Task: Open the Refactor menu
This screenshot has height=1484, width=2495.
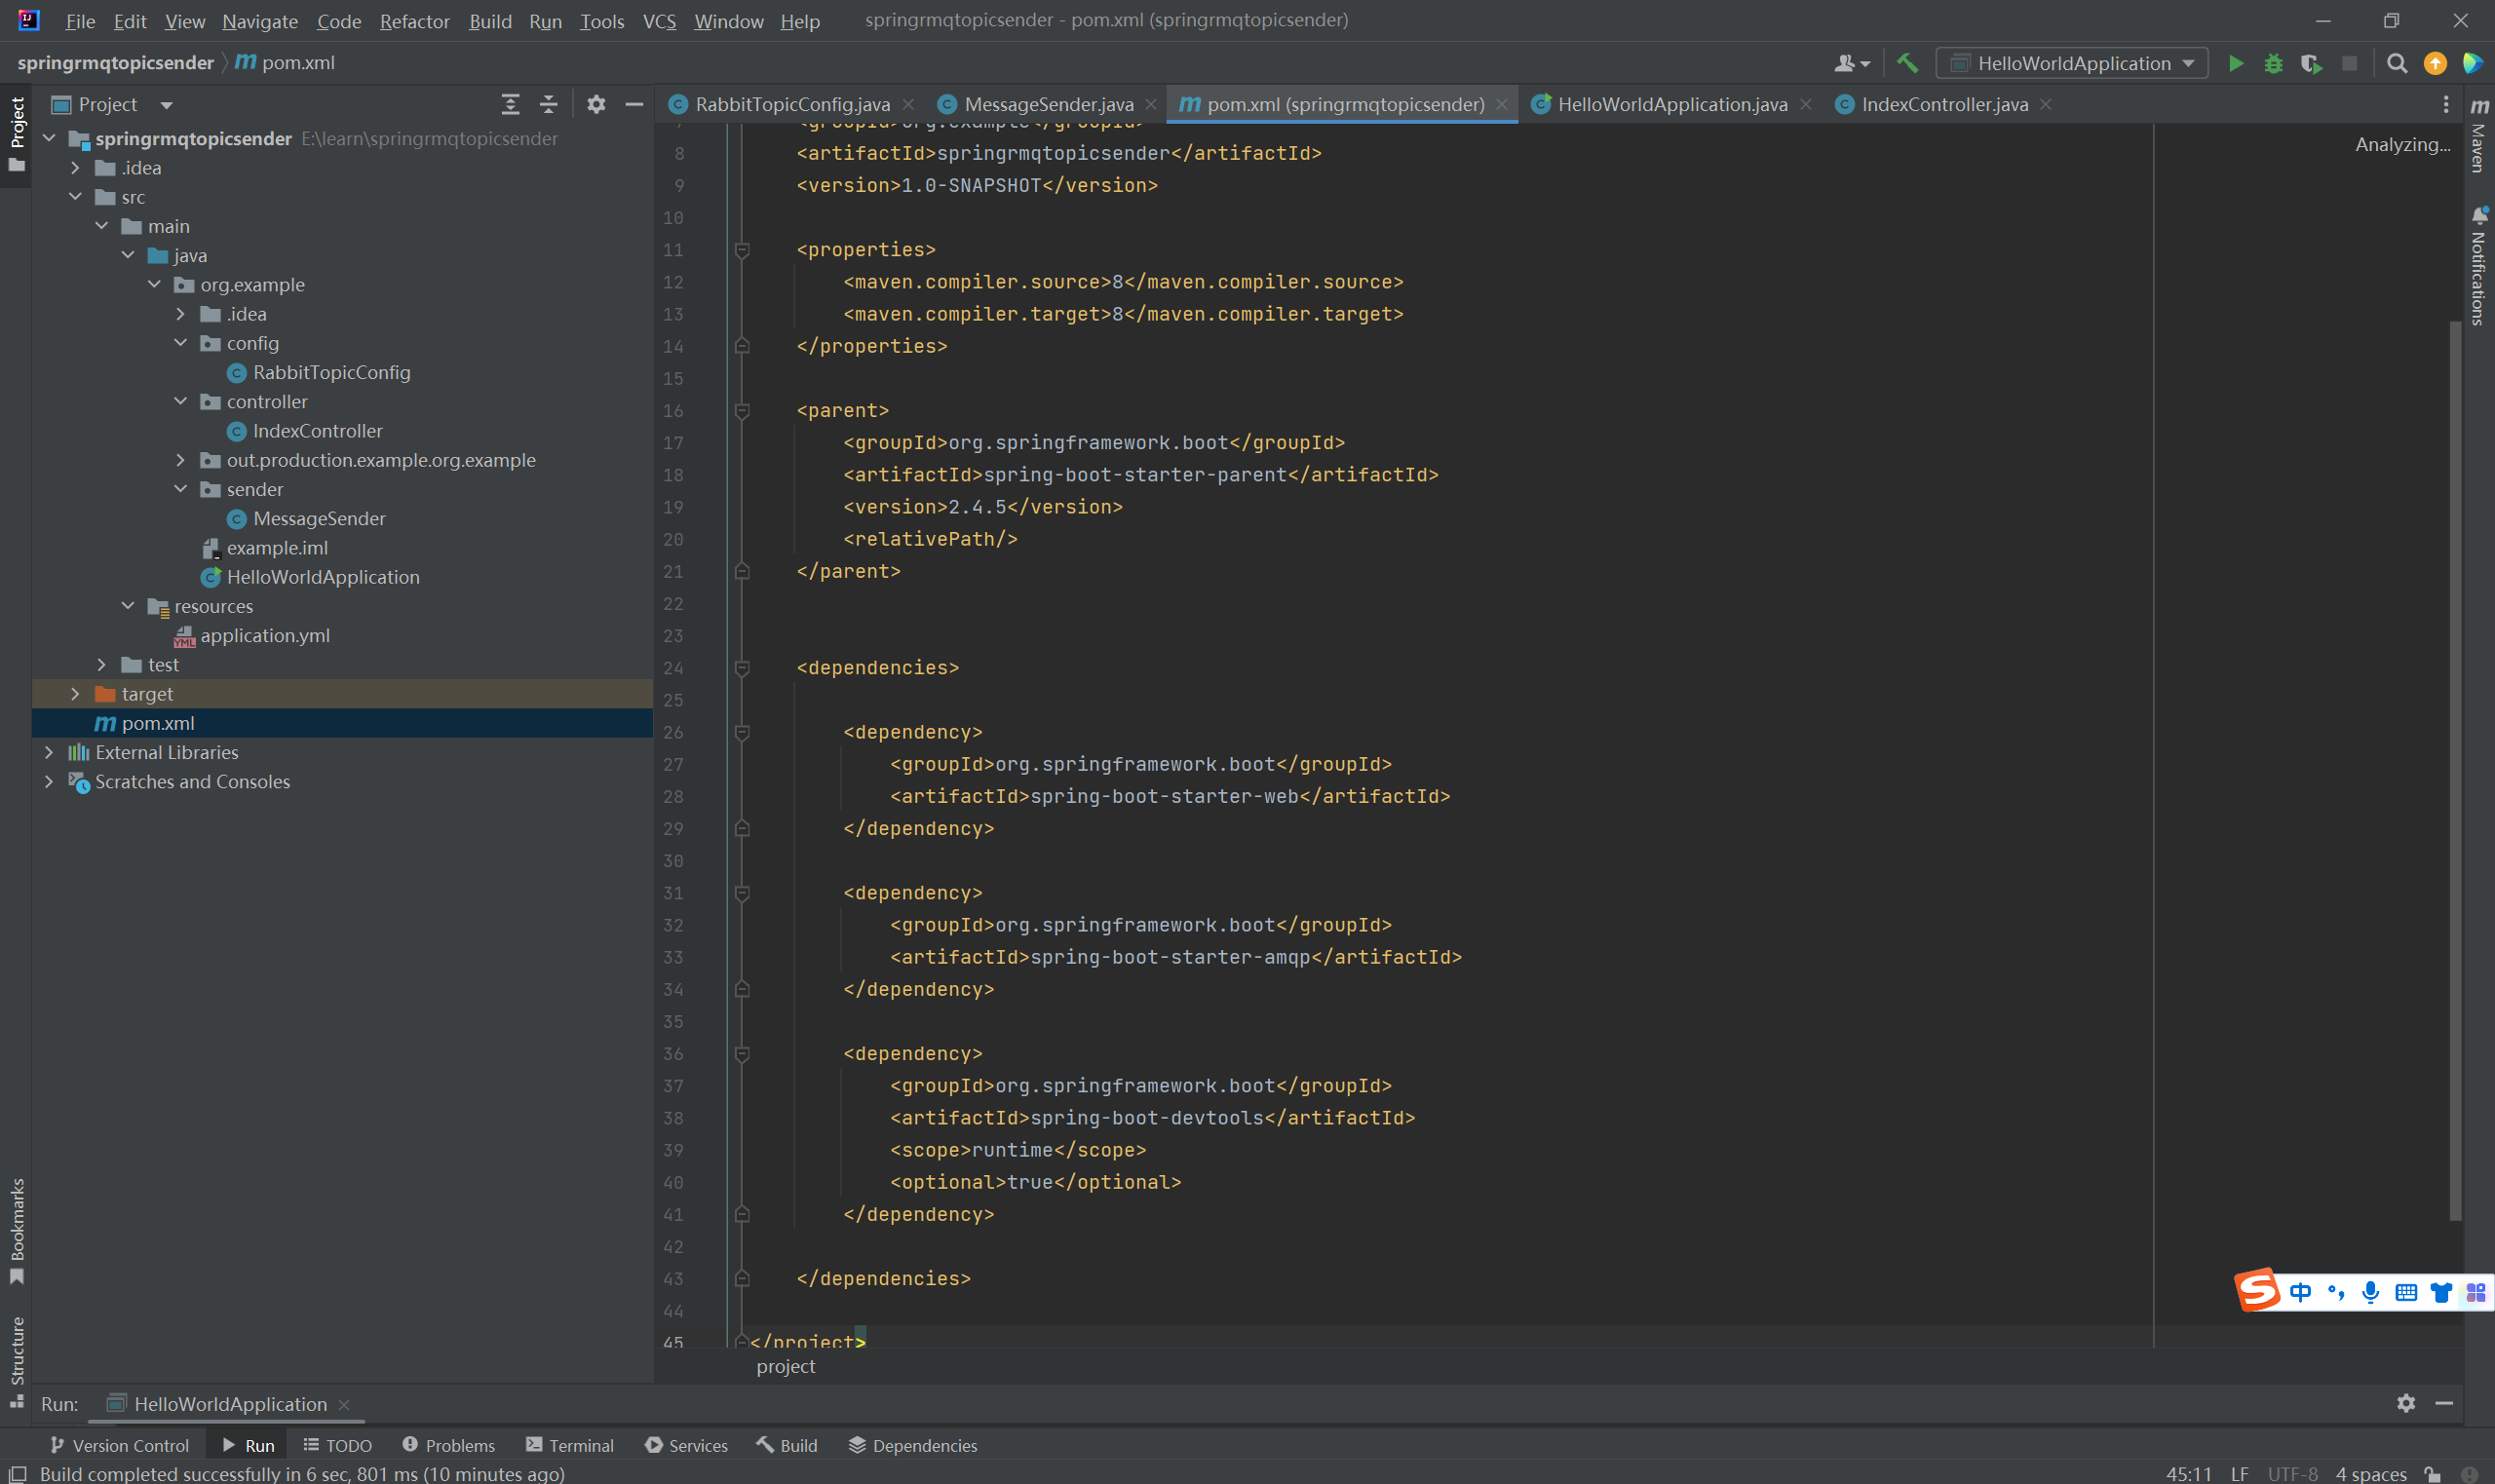Action: [x=414, y=21]
